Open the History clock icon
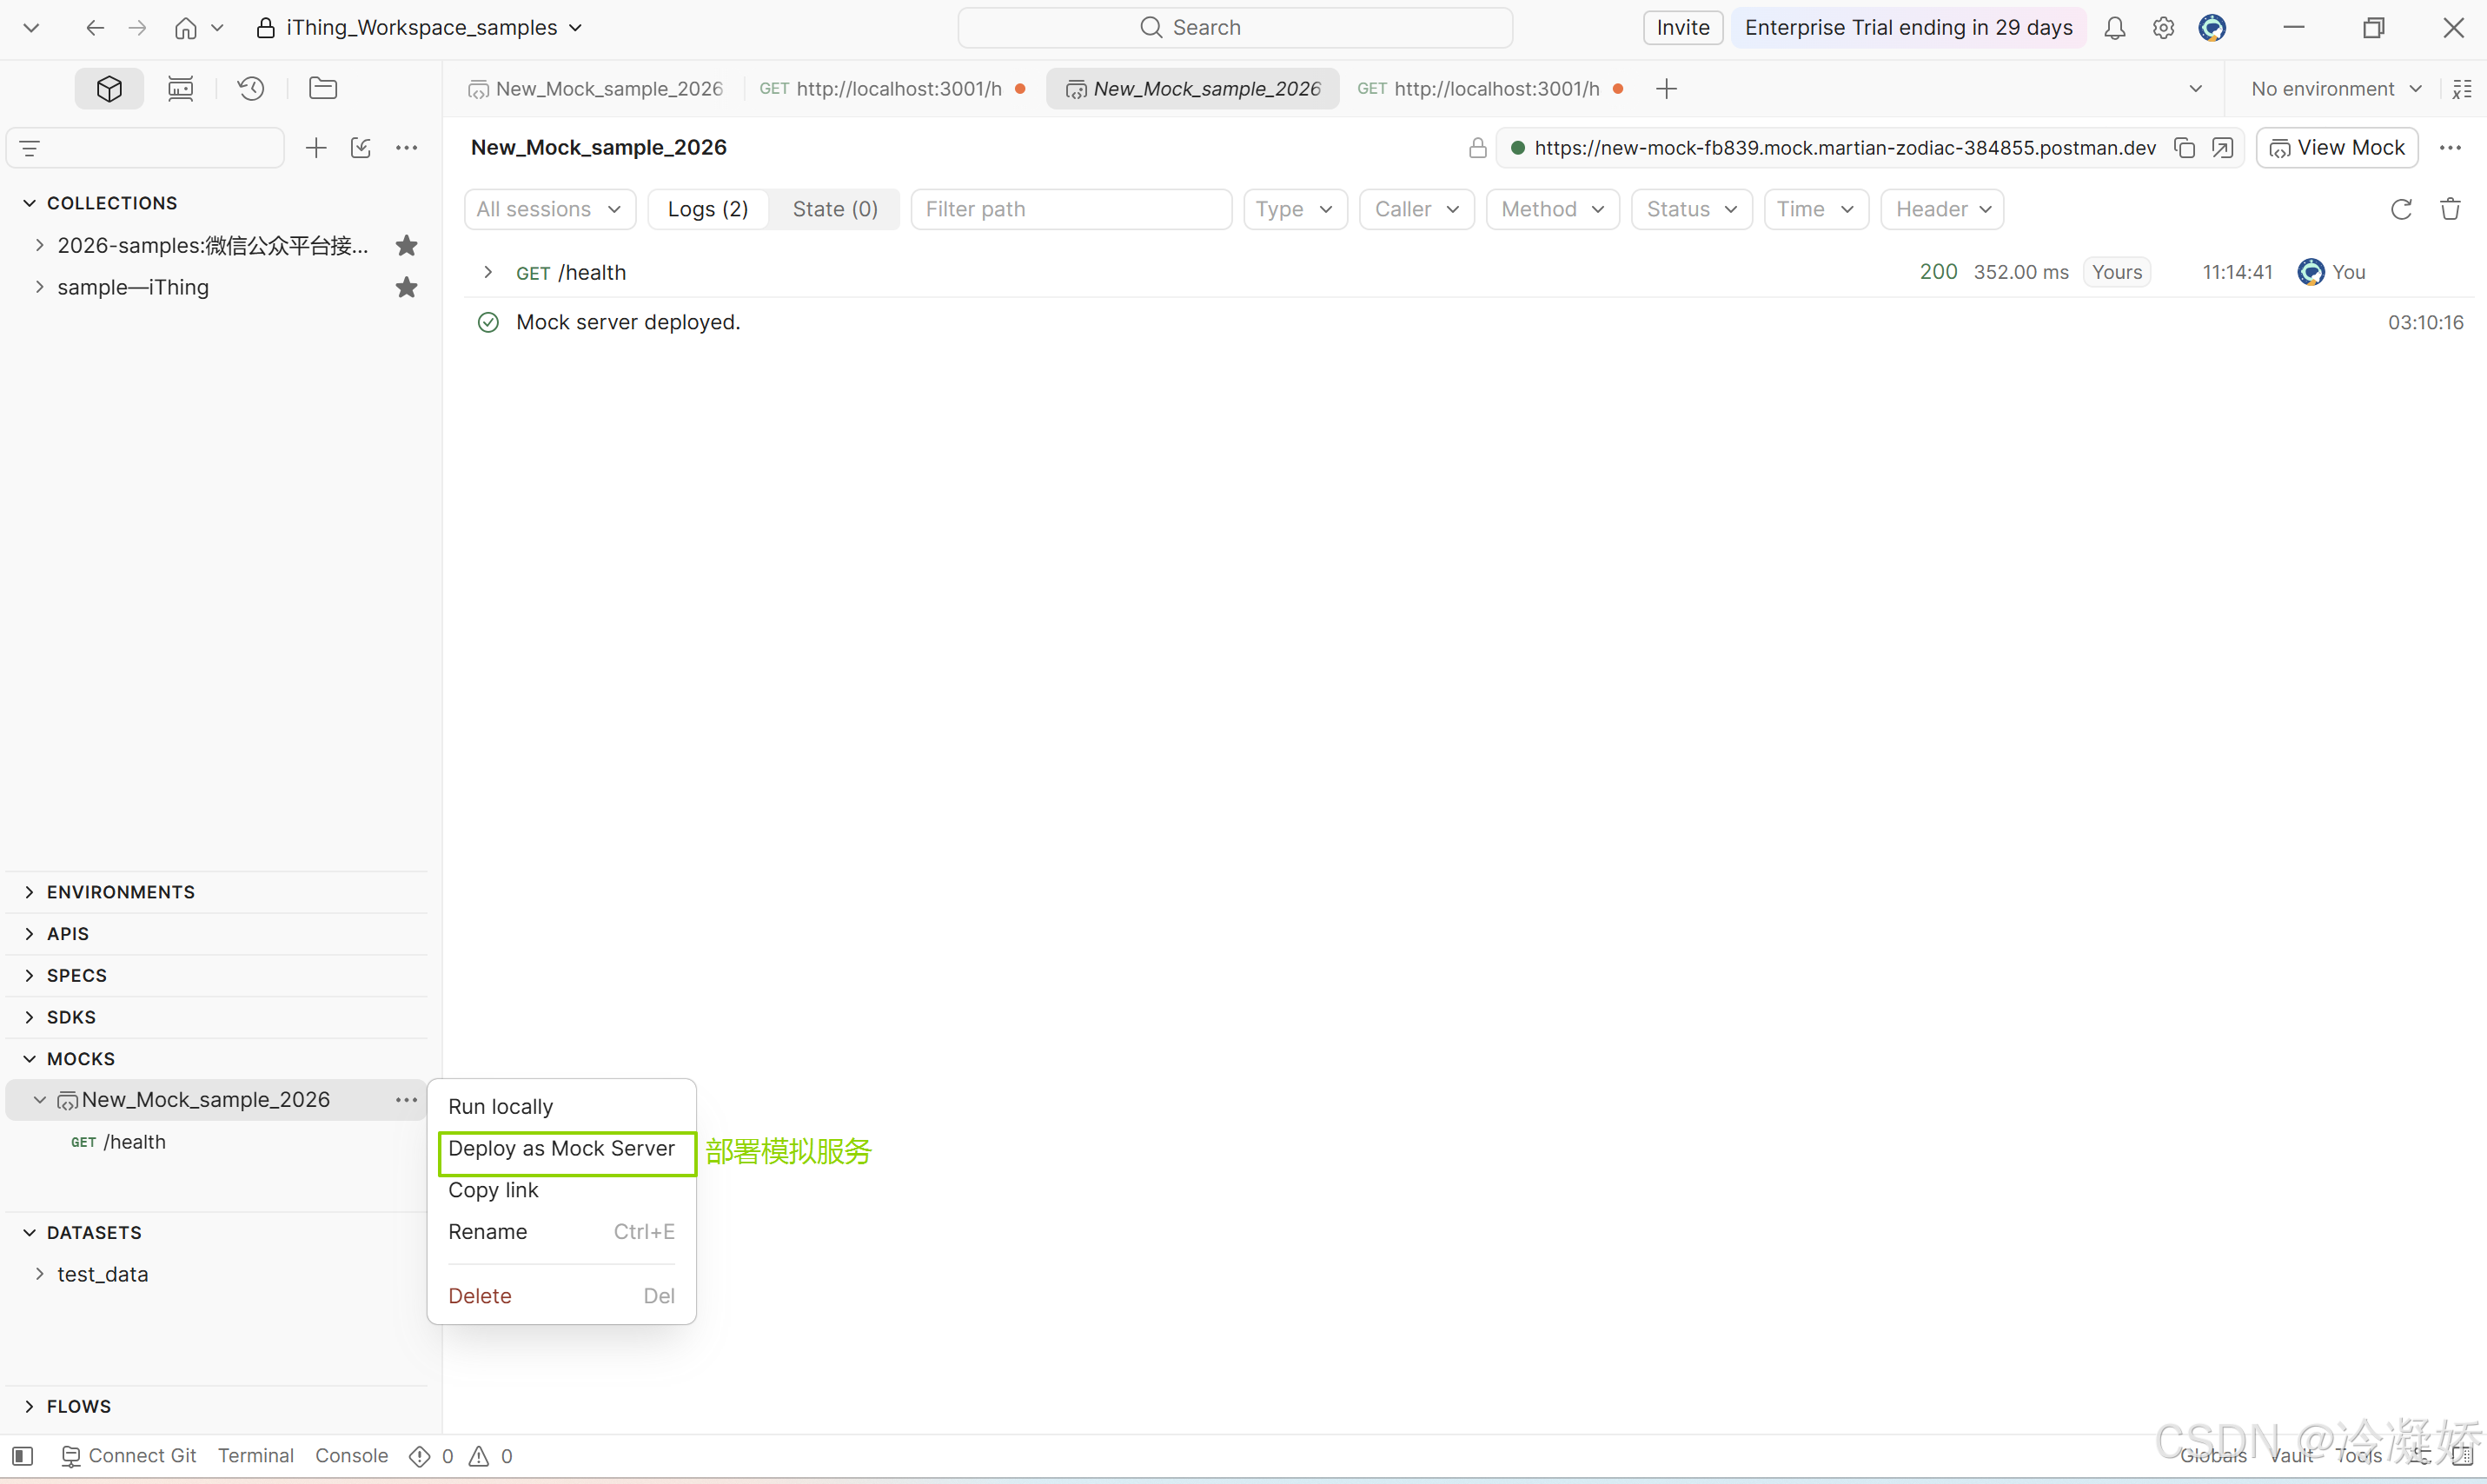 251,89
